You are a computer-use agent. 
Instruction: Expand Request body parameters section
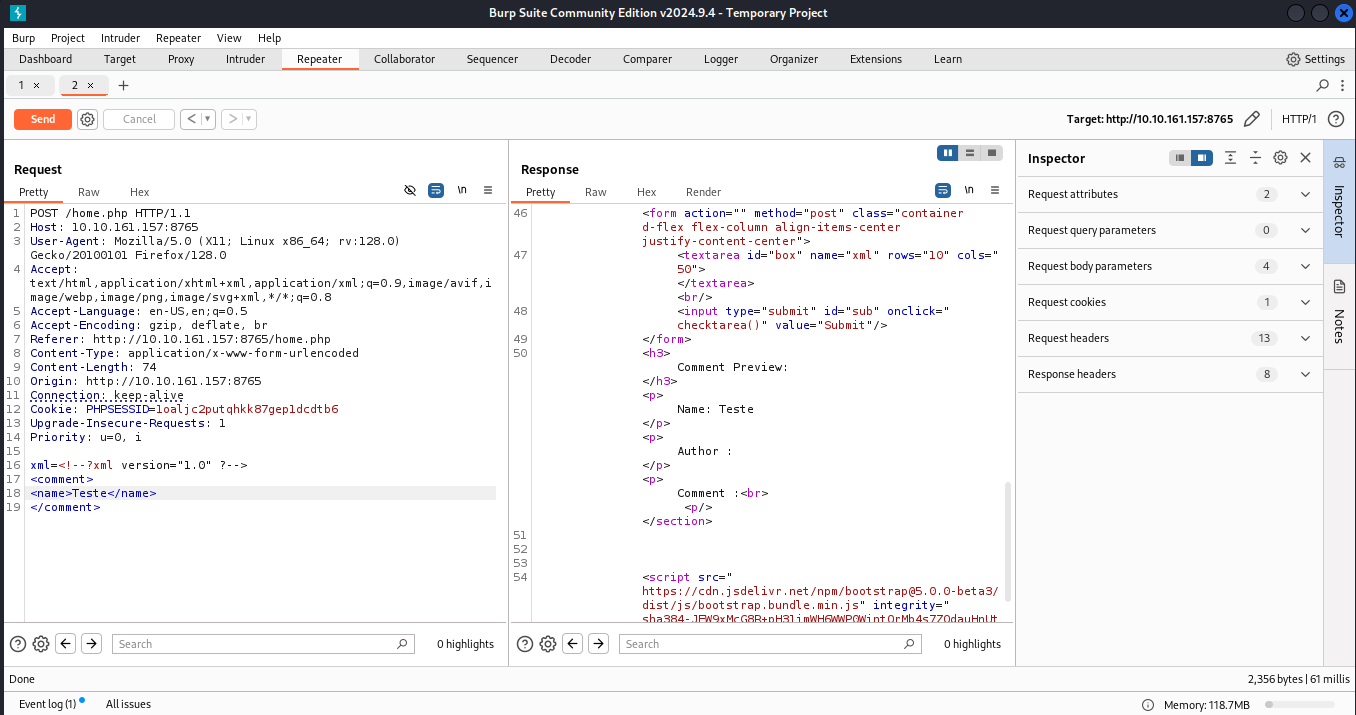pyautogui.click(x=1170, y=266)
